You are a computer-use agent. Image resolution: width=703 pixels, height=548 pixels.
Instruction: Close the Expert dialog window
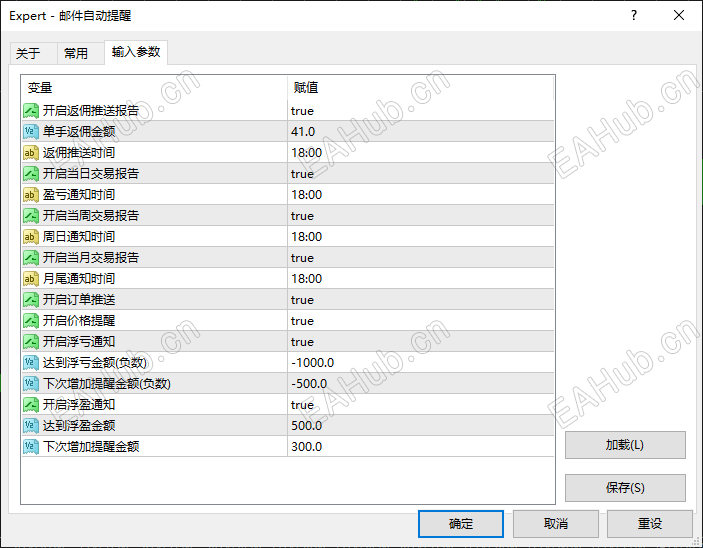pos(679,15)
